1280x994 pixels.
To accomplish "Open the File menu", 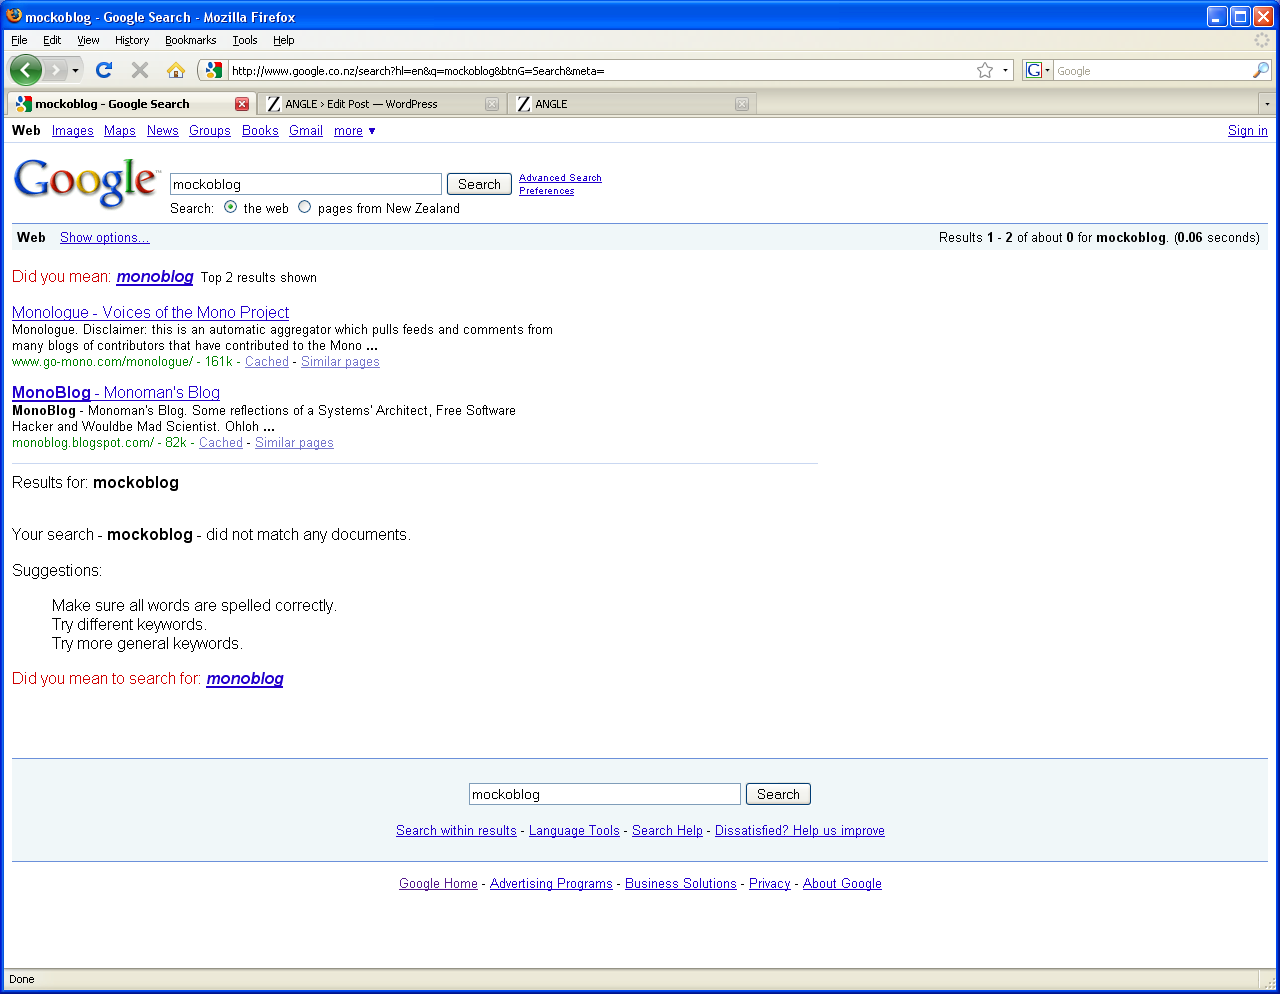I will coord(19,40).
